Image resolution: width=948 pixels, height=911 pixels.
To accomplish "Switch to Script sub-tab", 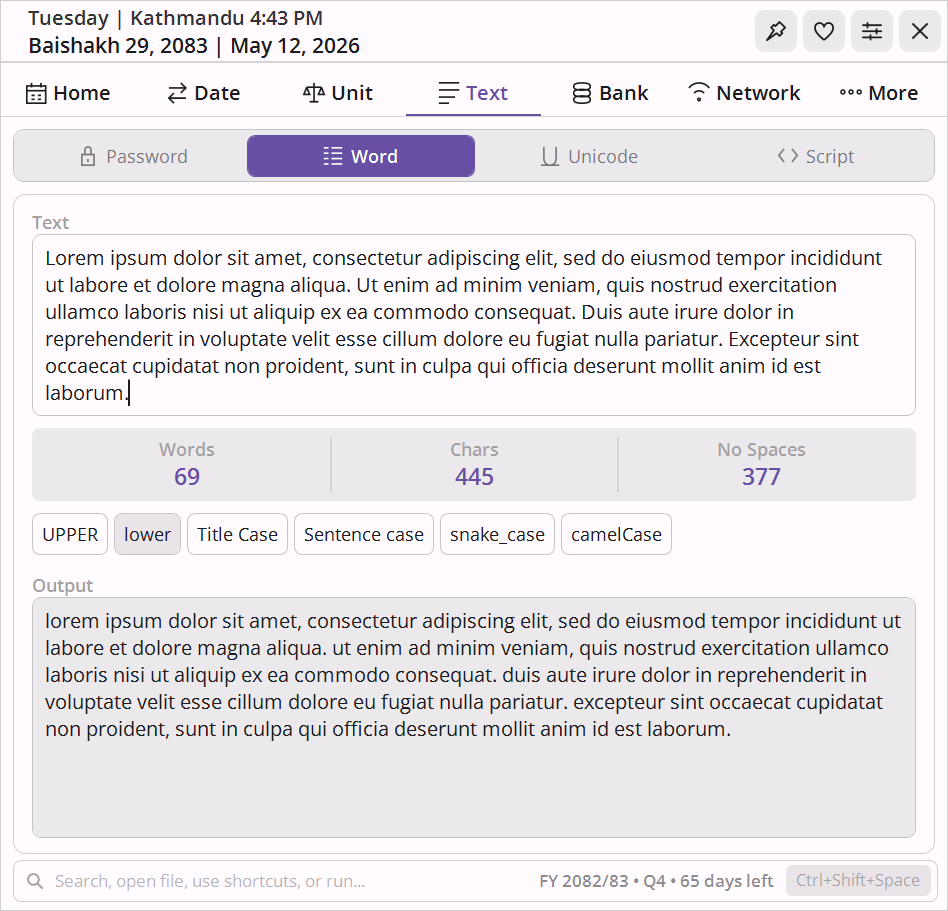I will click(816, 157).
